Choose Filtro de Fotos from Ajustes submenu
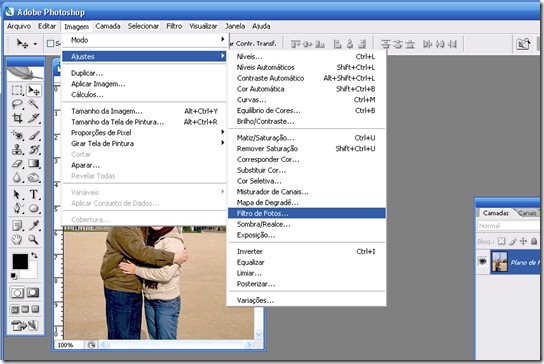Image resolution: width=544 pixels, height=364 pixels. click(x=306, y=213)
